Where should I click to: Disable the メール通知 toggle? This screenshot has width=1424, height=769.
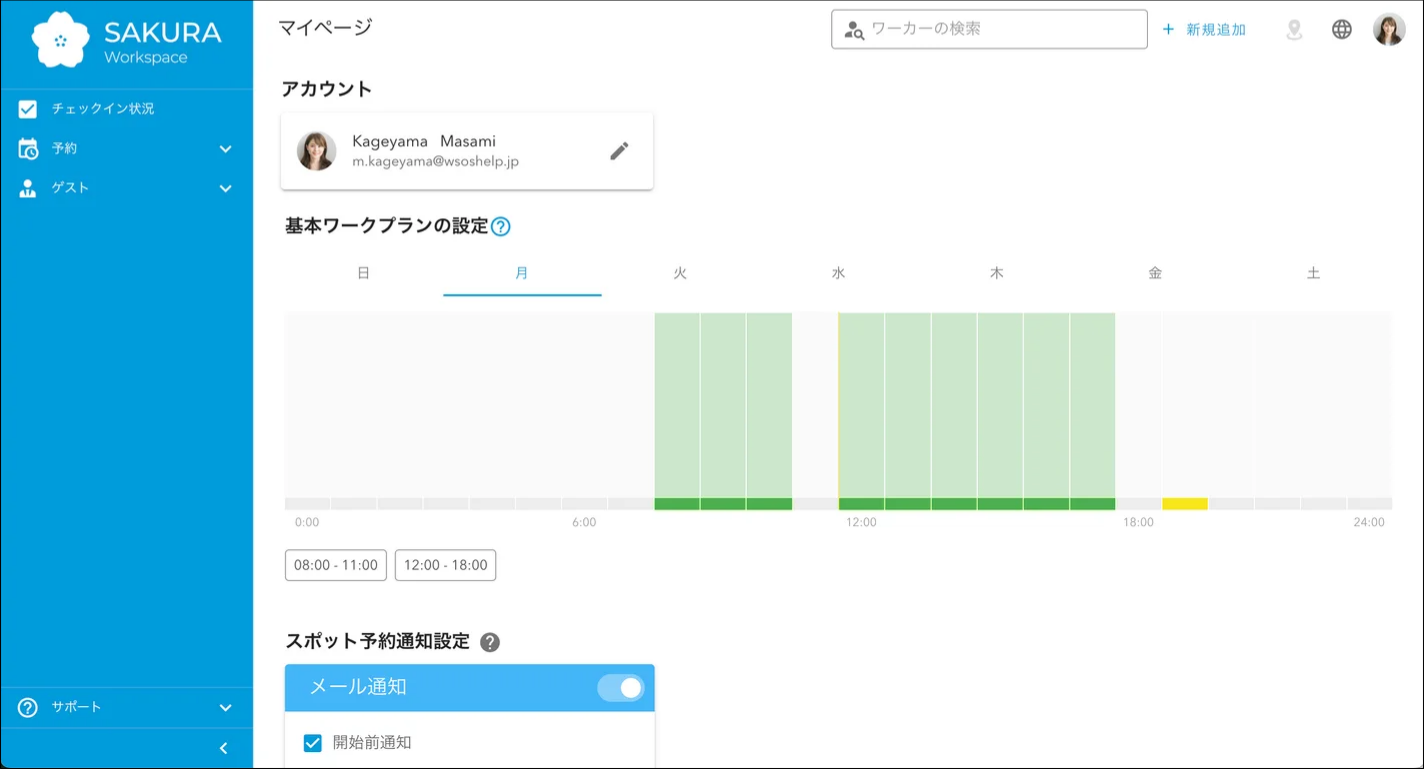620,687
